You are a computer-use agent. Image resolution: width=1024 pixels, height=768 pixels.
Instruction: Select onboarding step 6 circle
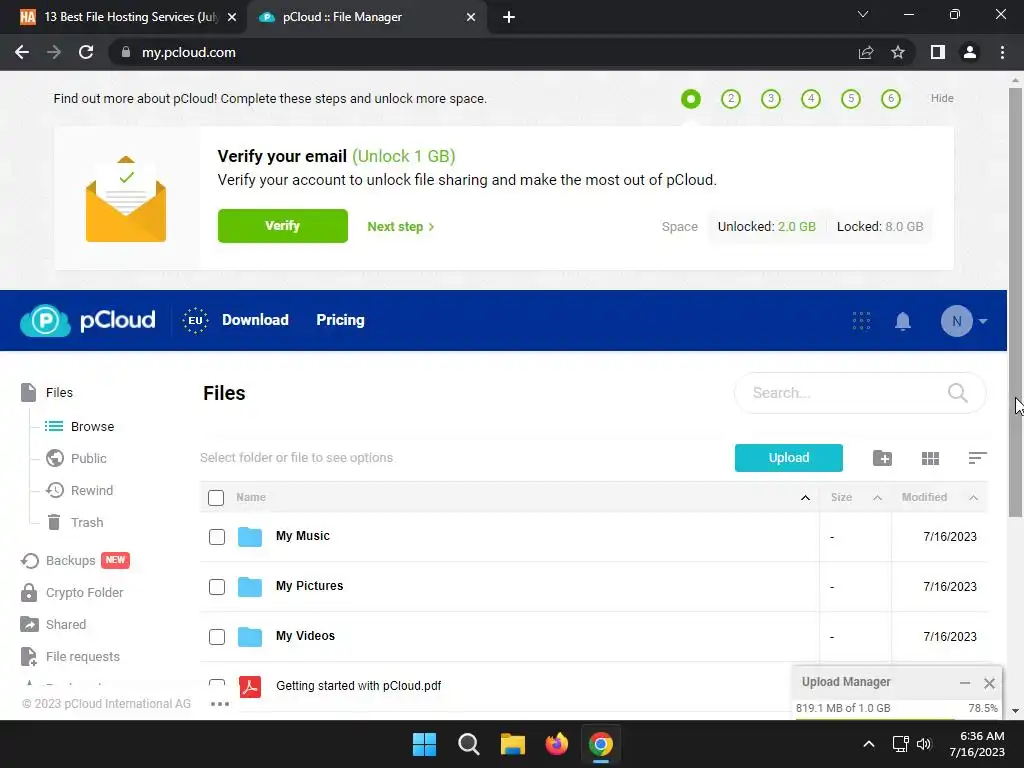pyautogui.click(x=891, y=99)
